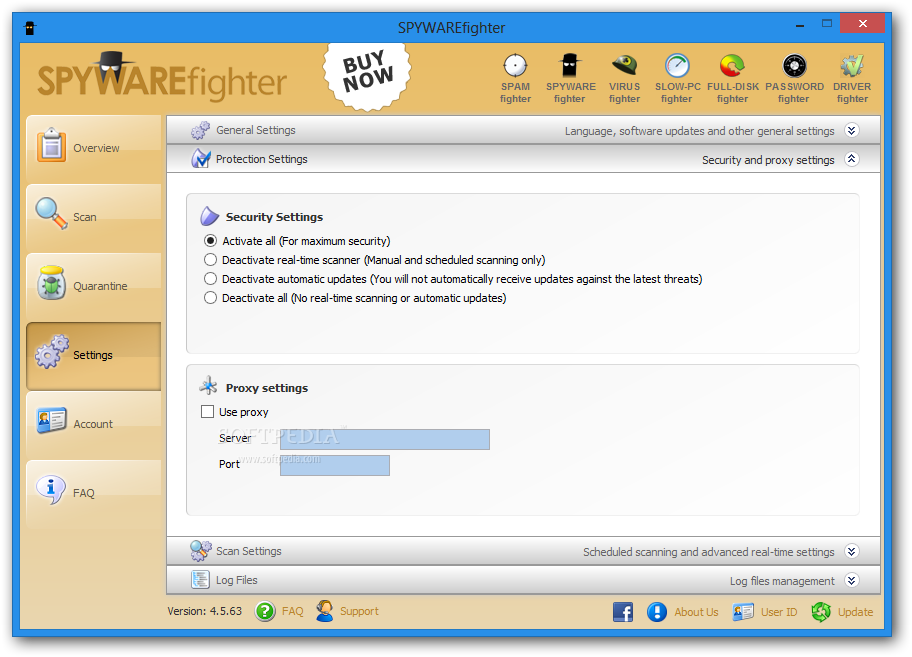This screenshot has width=912, height=657.
Task: Click 'Log files management' description text
Action: [782, 581]
